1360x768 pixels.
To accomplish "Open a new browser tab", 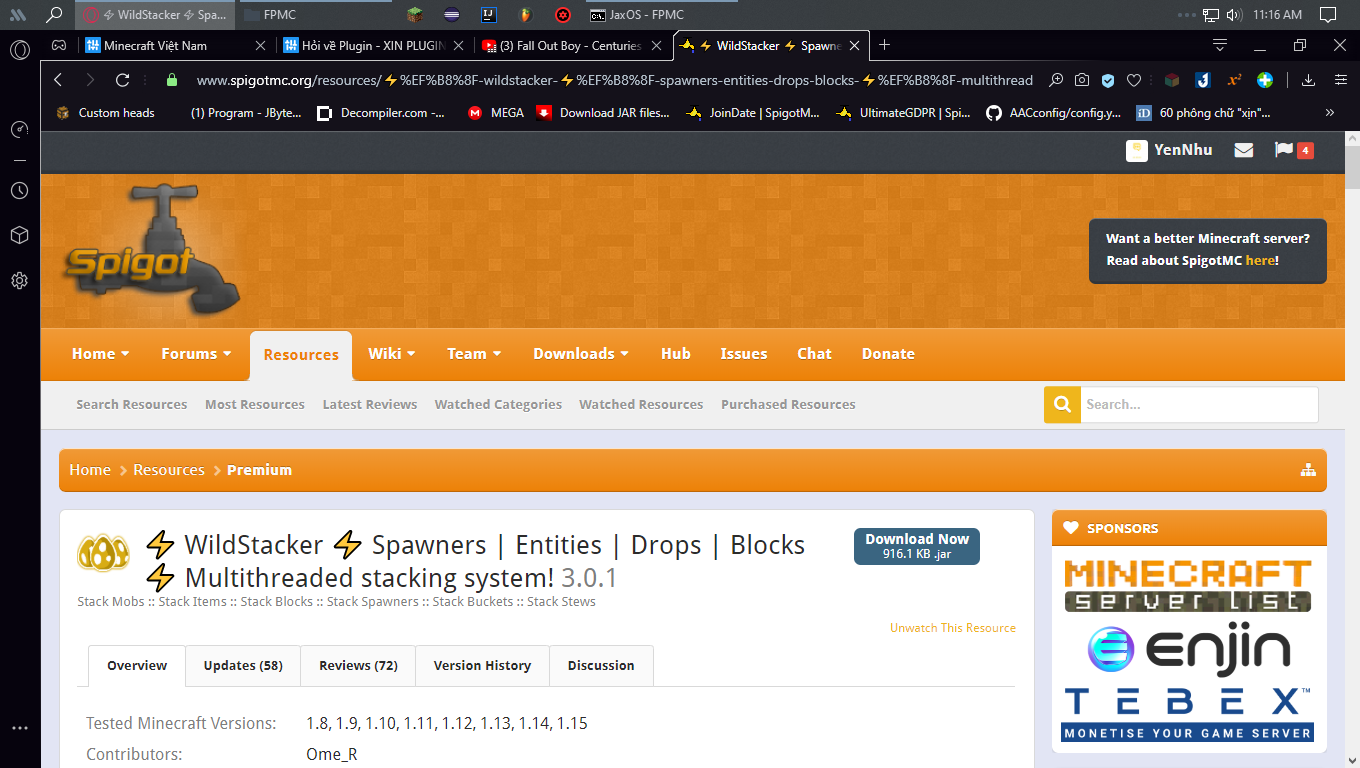I will point(884,45).
